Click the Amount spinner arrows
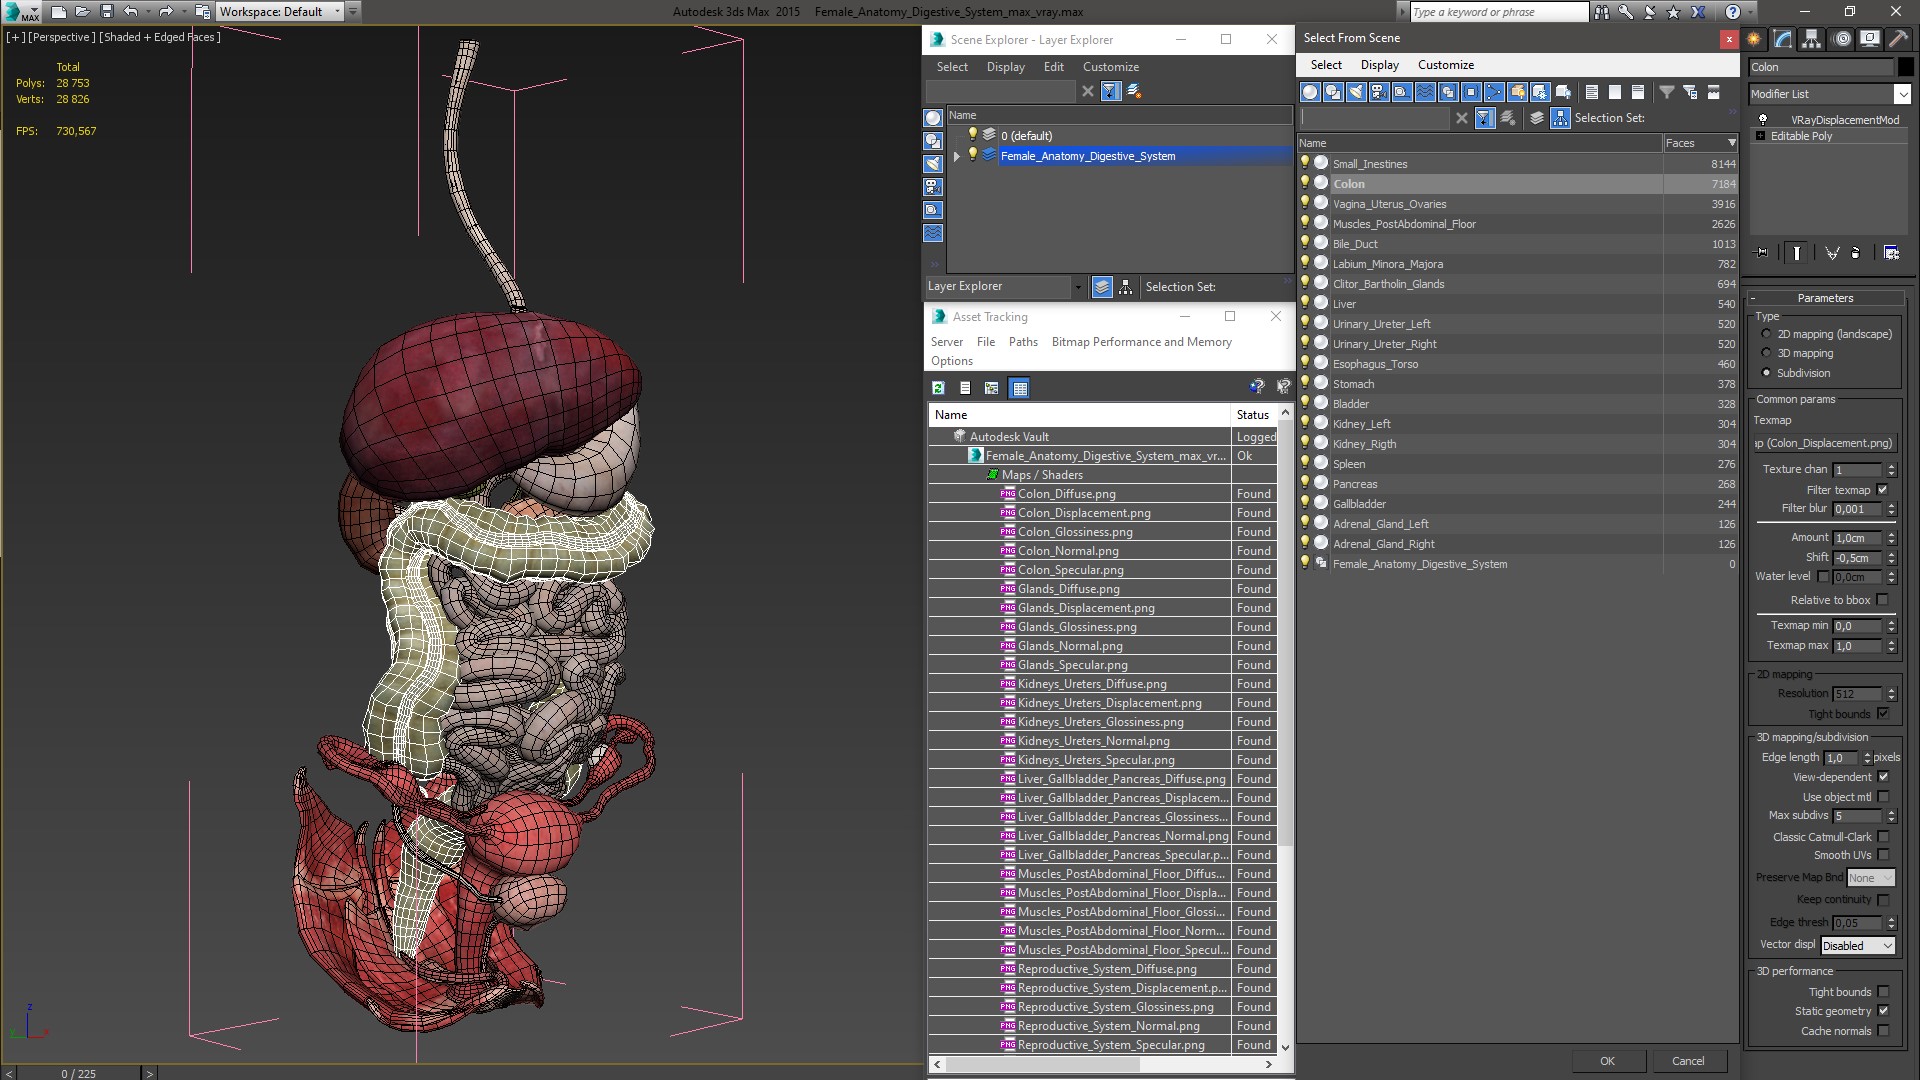Viewport: 1920px width, 1080px height. [x=1891, y=538]
